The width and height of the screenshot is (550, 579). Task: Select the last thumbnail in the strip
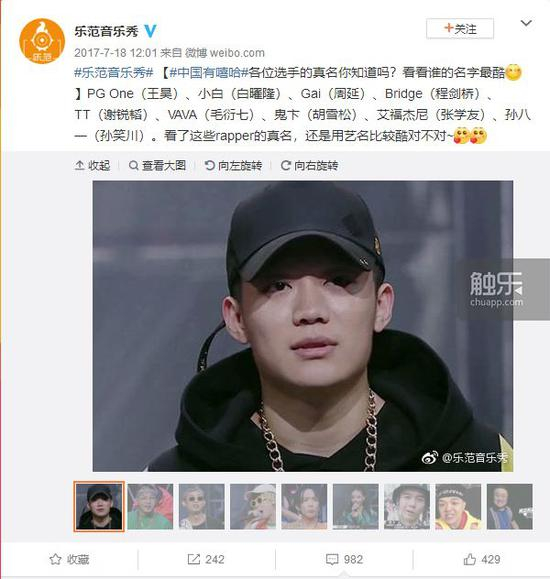[x=510, y=506]
